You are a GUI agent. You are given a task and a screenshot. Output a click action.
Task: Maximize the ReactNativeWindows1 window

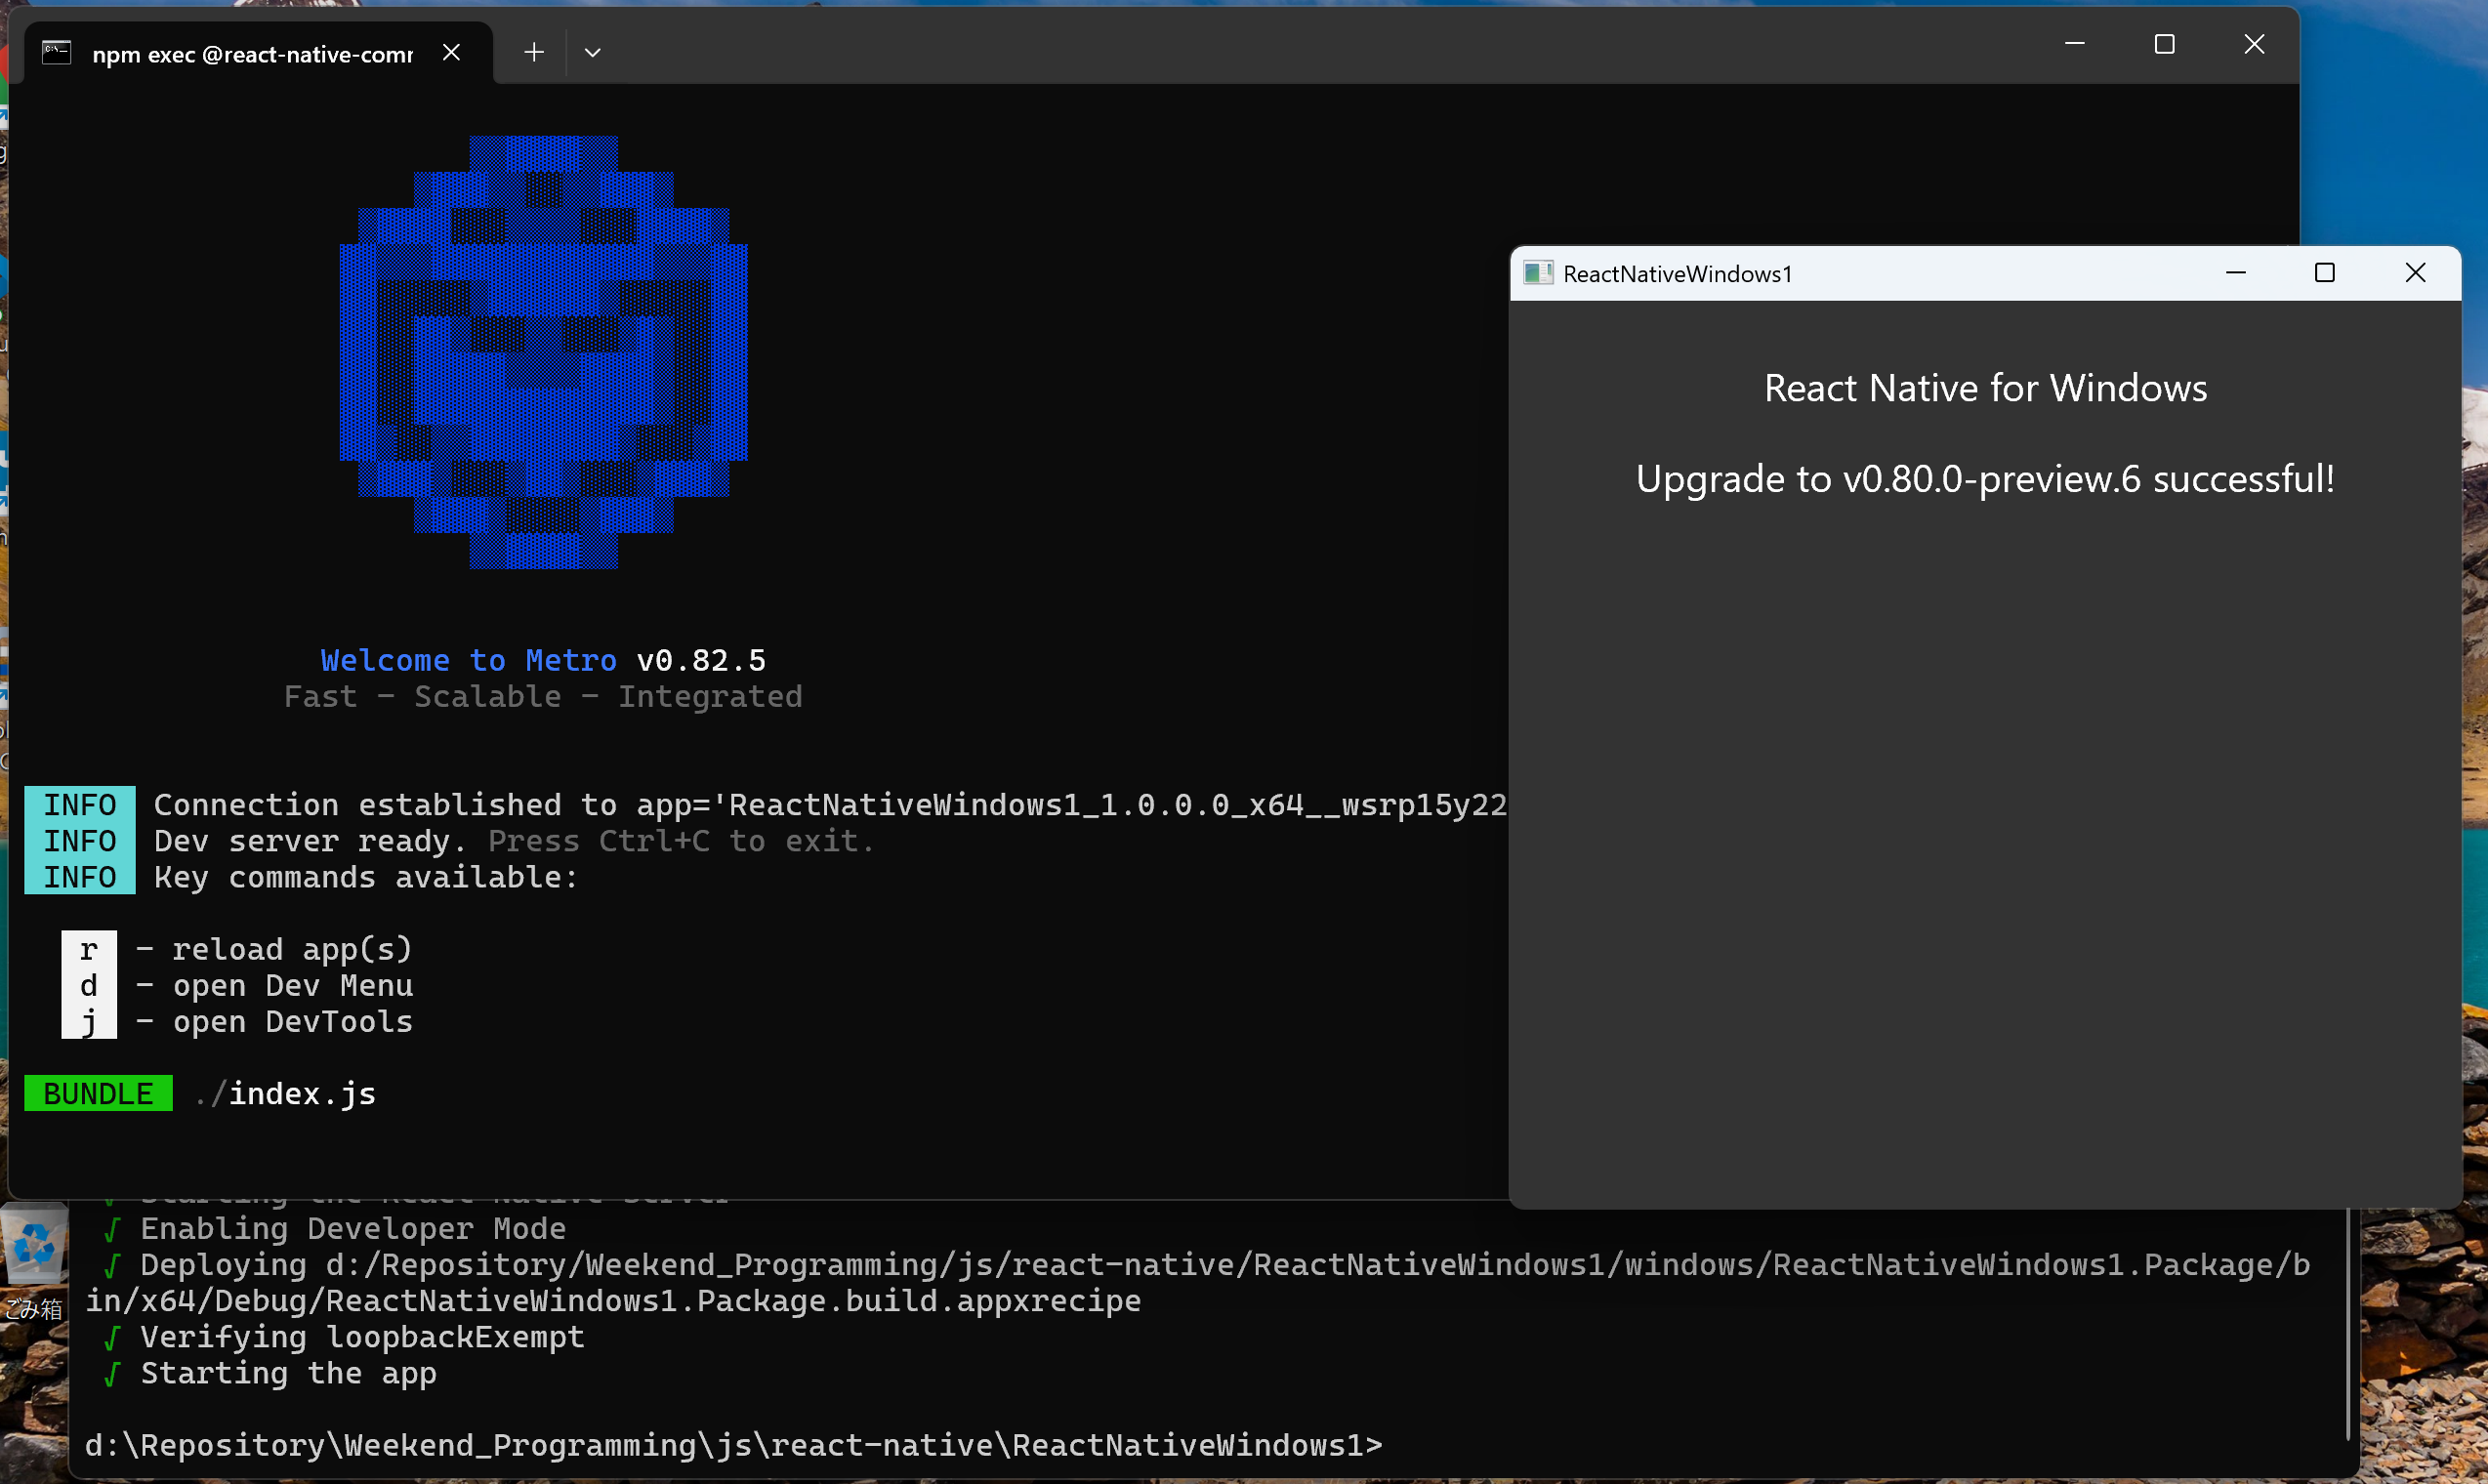pos(2325,272)
